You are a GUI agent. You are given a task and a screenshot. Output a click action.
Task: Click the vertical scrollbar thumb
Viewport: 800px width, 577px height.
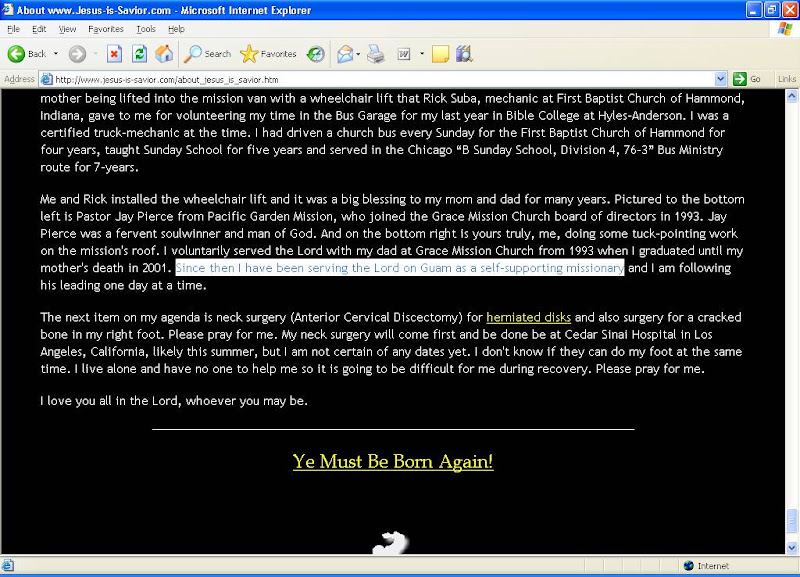792,521
